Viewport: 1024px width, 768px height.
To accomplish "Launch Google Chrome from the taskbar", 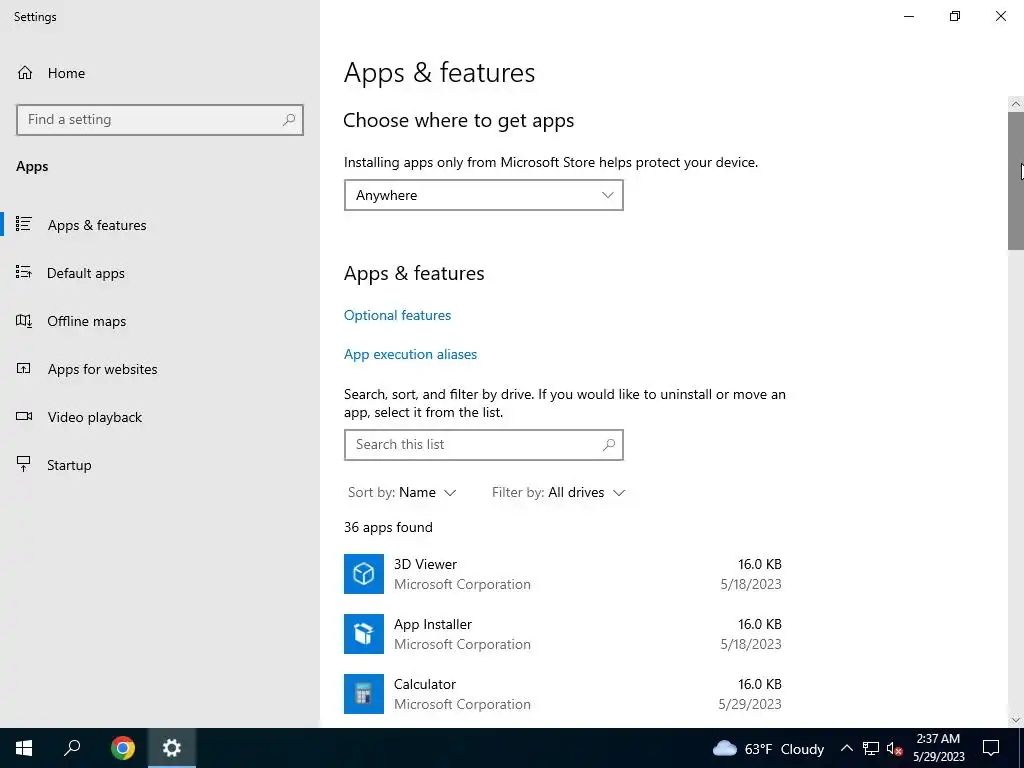I will [x=122, y=748].
